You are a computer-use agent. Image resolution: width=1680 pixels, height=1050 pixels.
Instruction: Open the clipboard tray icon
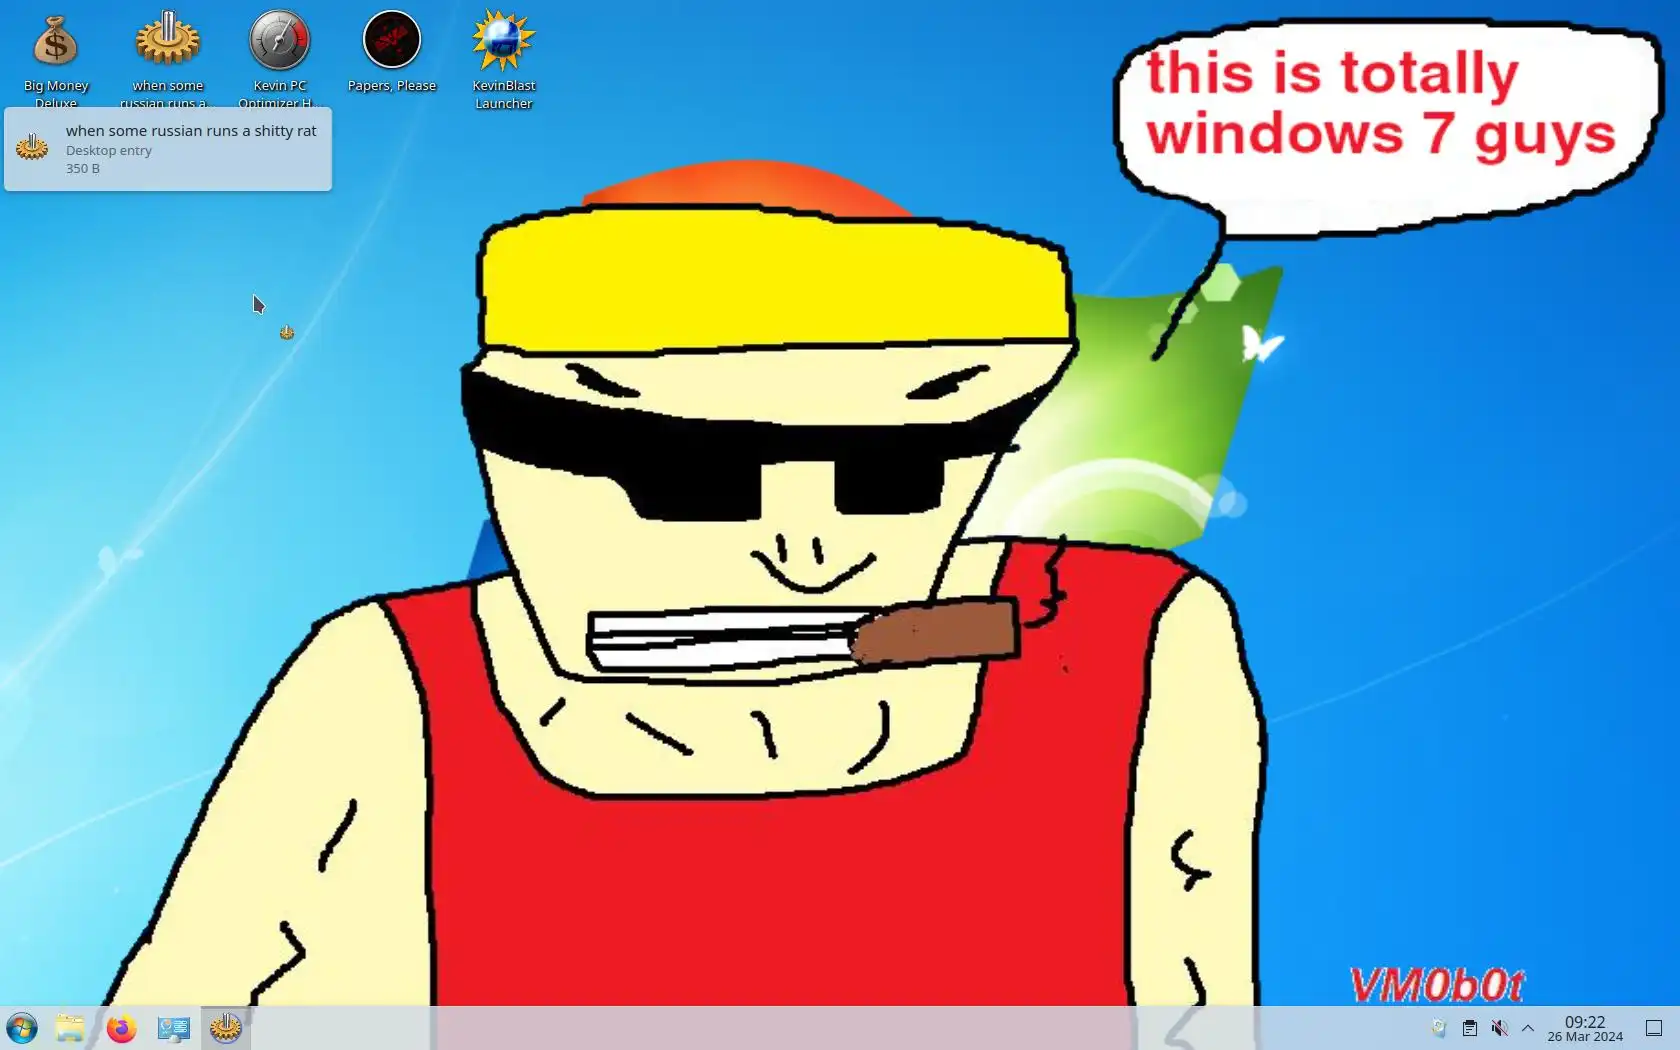click(1469, 1028)
